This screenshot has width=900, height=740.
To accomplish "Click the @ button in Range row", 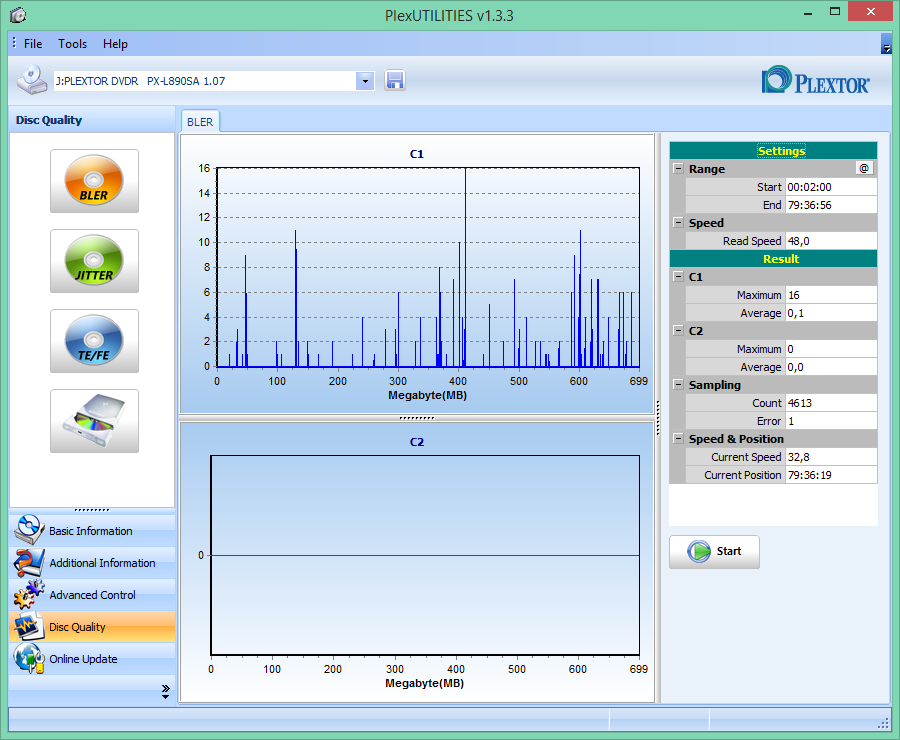I will click(864, 168).
